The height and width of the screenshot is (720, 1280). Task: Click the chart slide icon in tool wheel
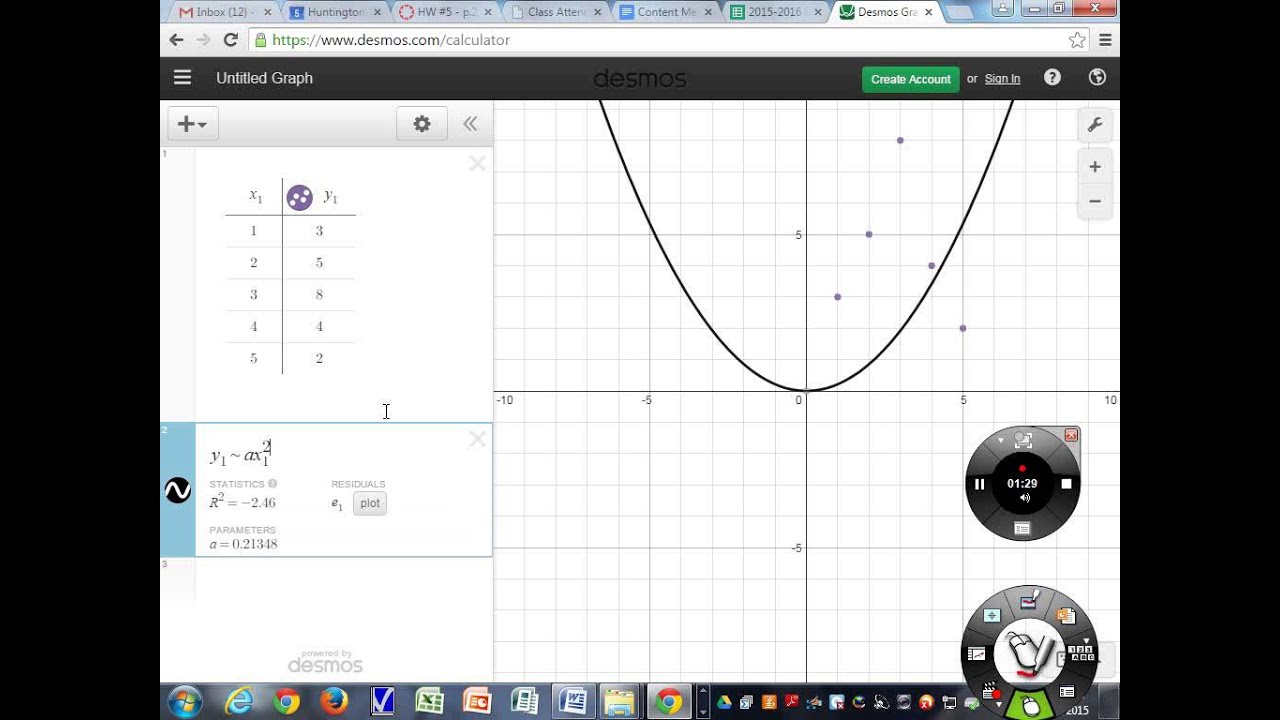[976, 654]
